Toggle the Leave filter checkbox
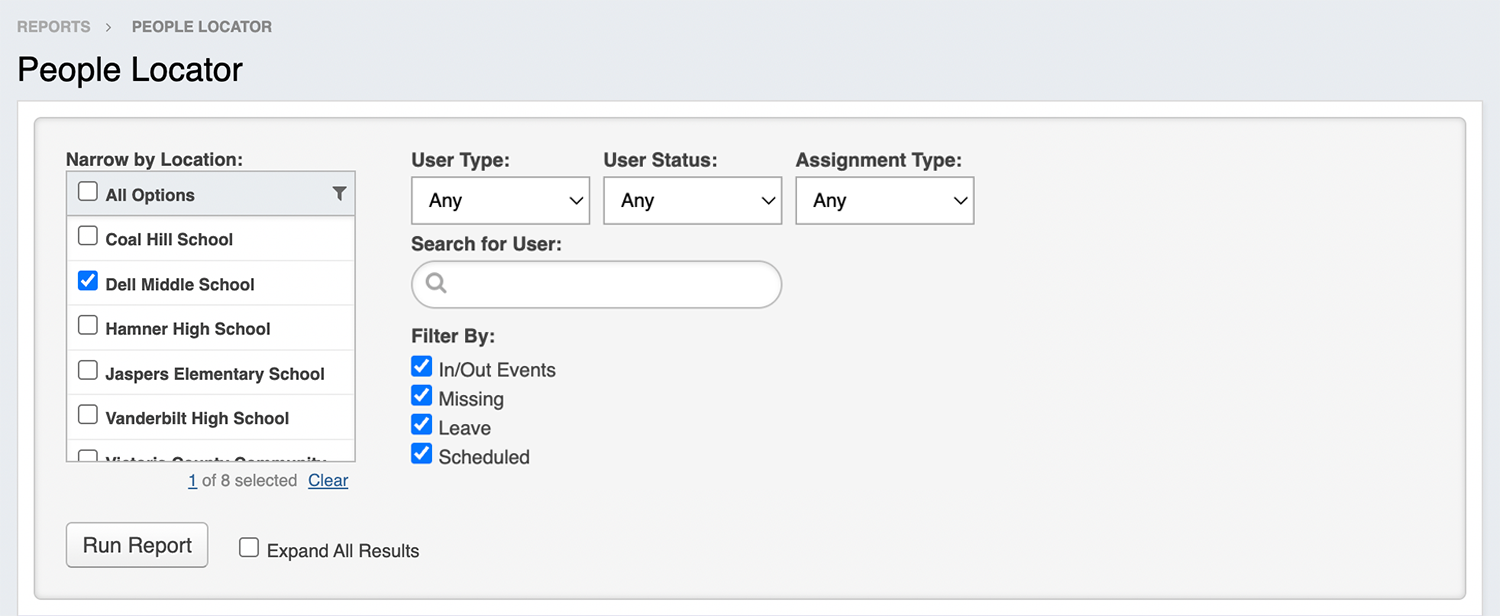 [x=422, y=425]
